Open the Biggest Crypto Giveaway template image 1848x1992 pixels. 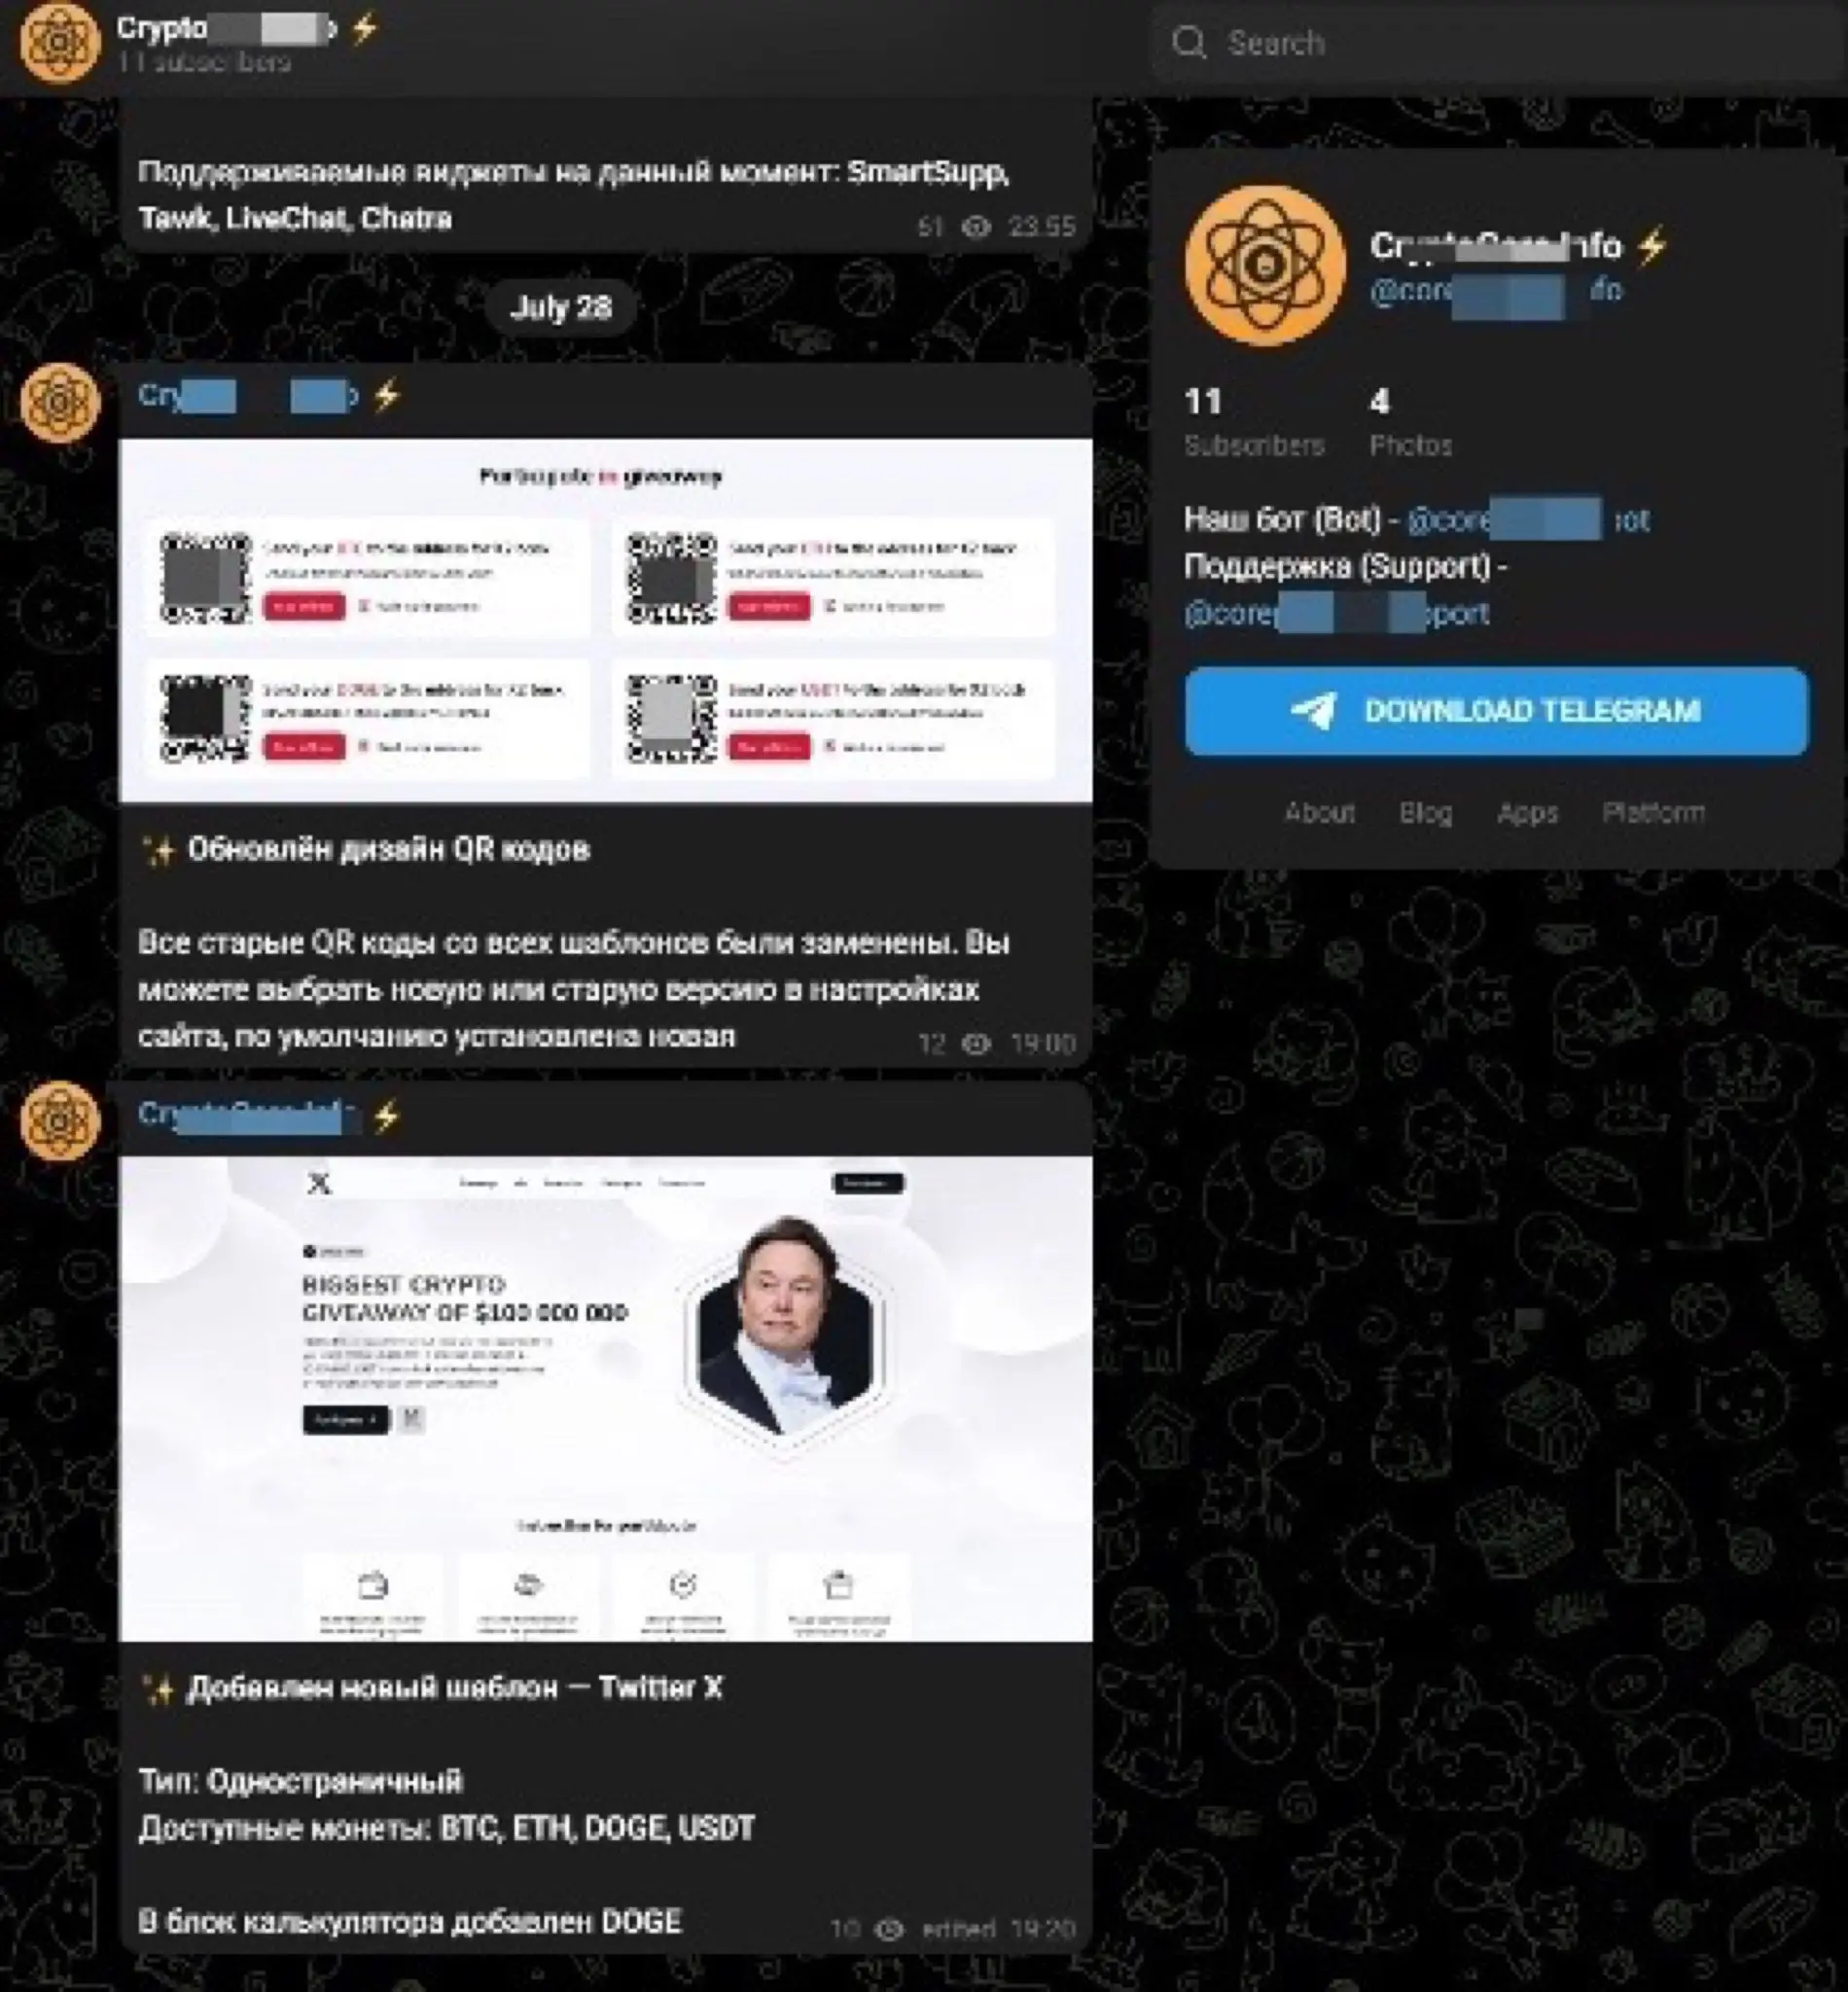[606, 1399]
